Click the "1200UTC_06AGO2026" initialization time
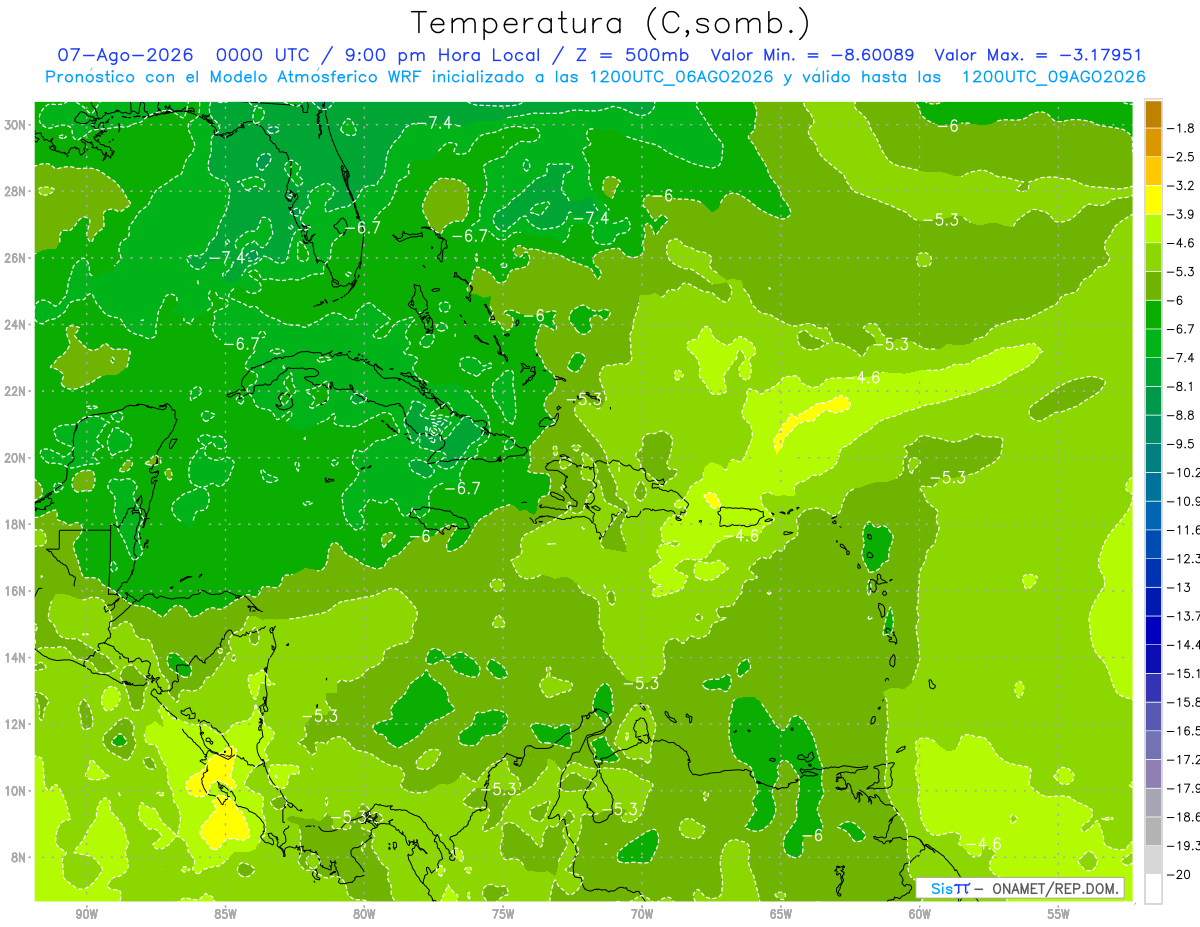Viewport: 1200px width, 927px height. coord(680,77)
